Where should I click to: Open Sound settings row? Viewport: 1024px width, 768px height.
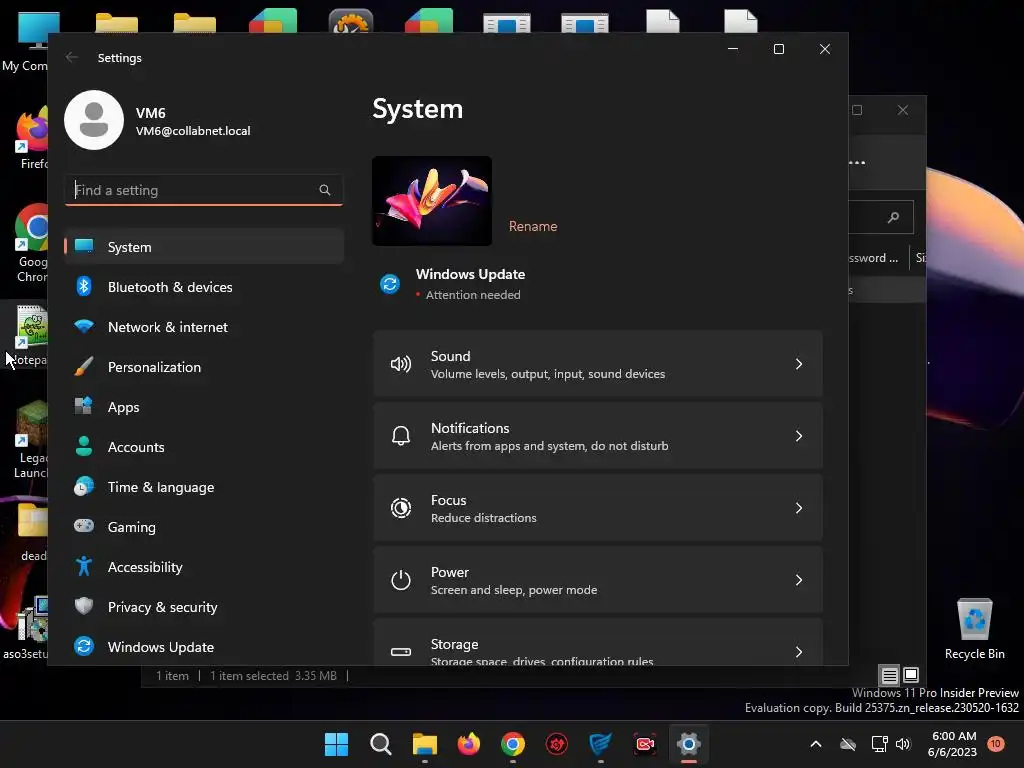[x=598, y=364]
